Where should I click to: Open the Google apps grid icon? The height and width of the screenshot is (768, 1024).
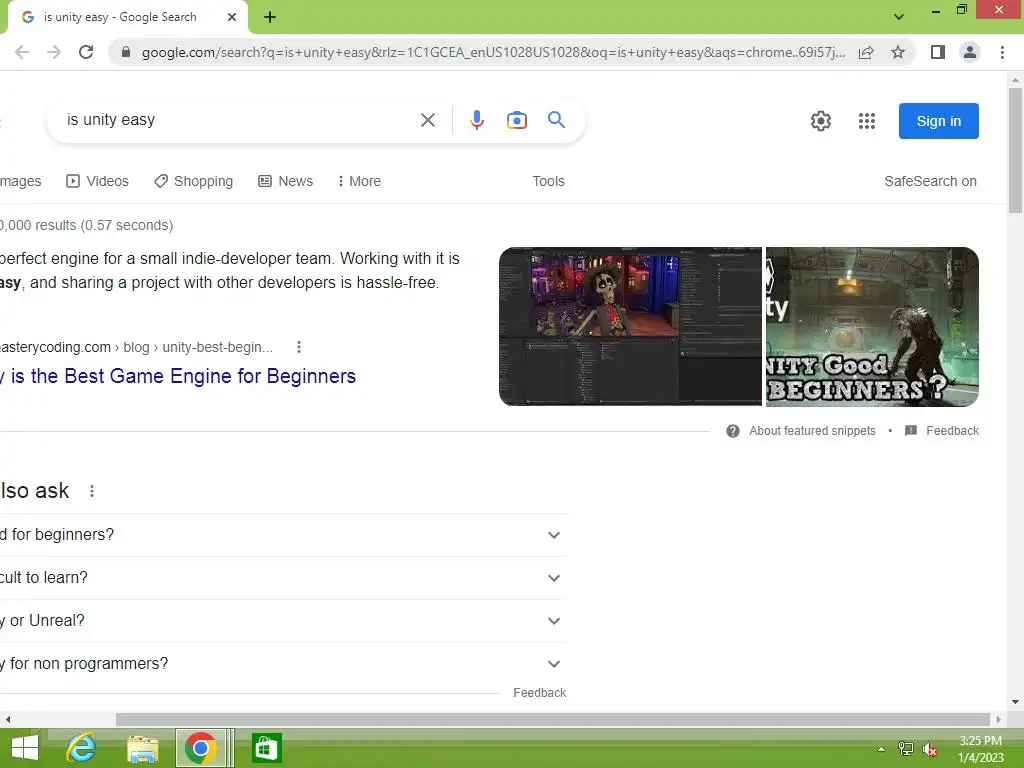(x=867, y=121)
